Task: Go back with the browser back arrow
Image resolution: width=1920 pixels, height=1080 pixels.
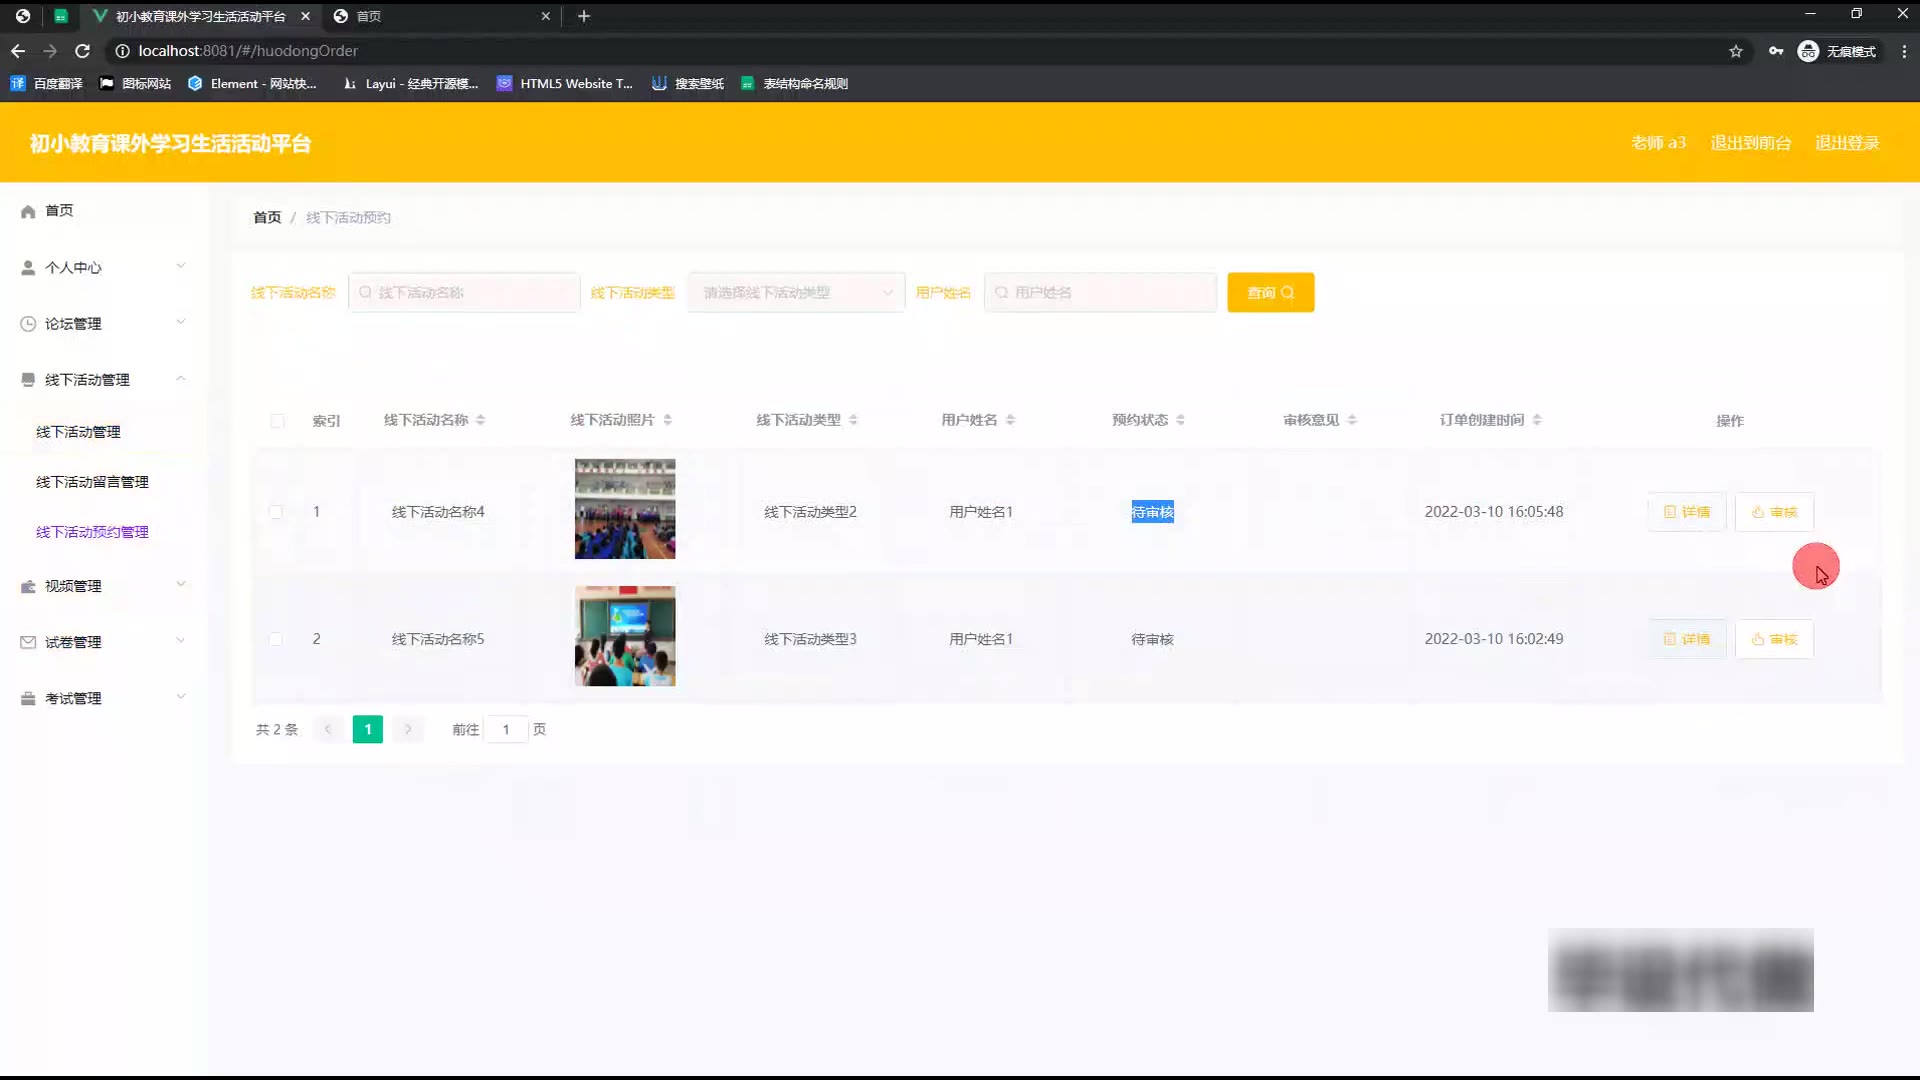Action: click(18, 51)
